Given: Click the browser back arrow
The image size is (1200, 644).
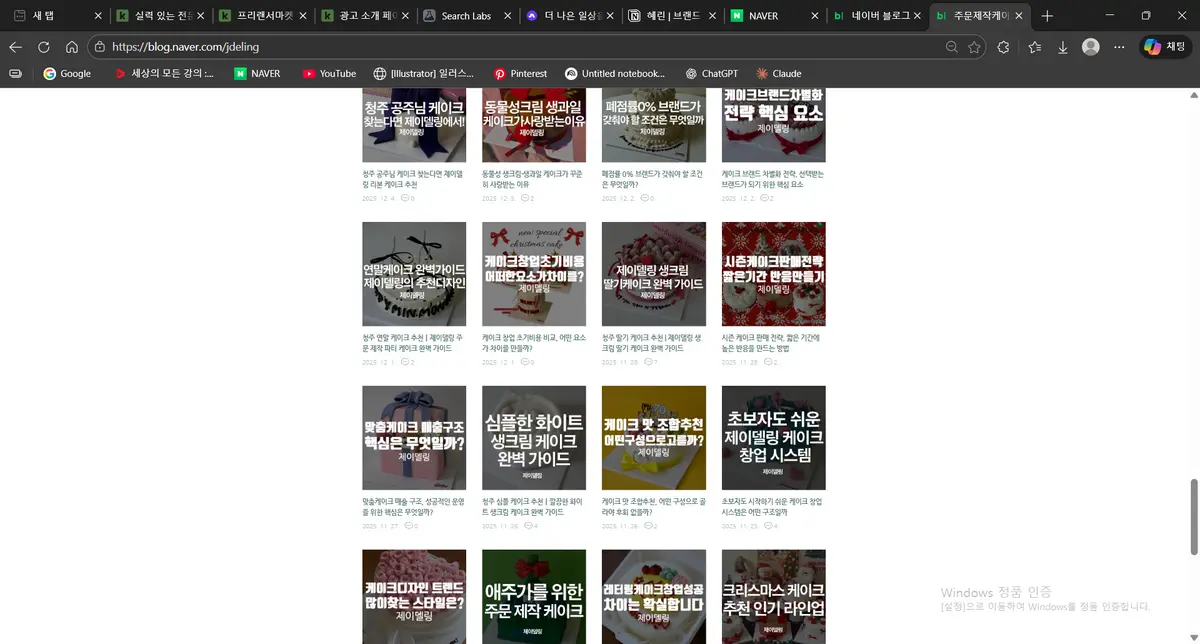Looking at the screenshot, I should coord(15,47).
